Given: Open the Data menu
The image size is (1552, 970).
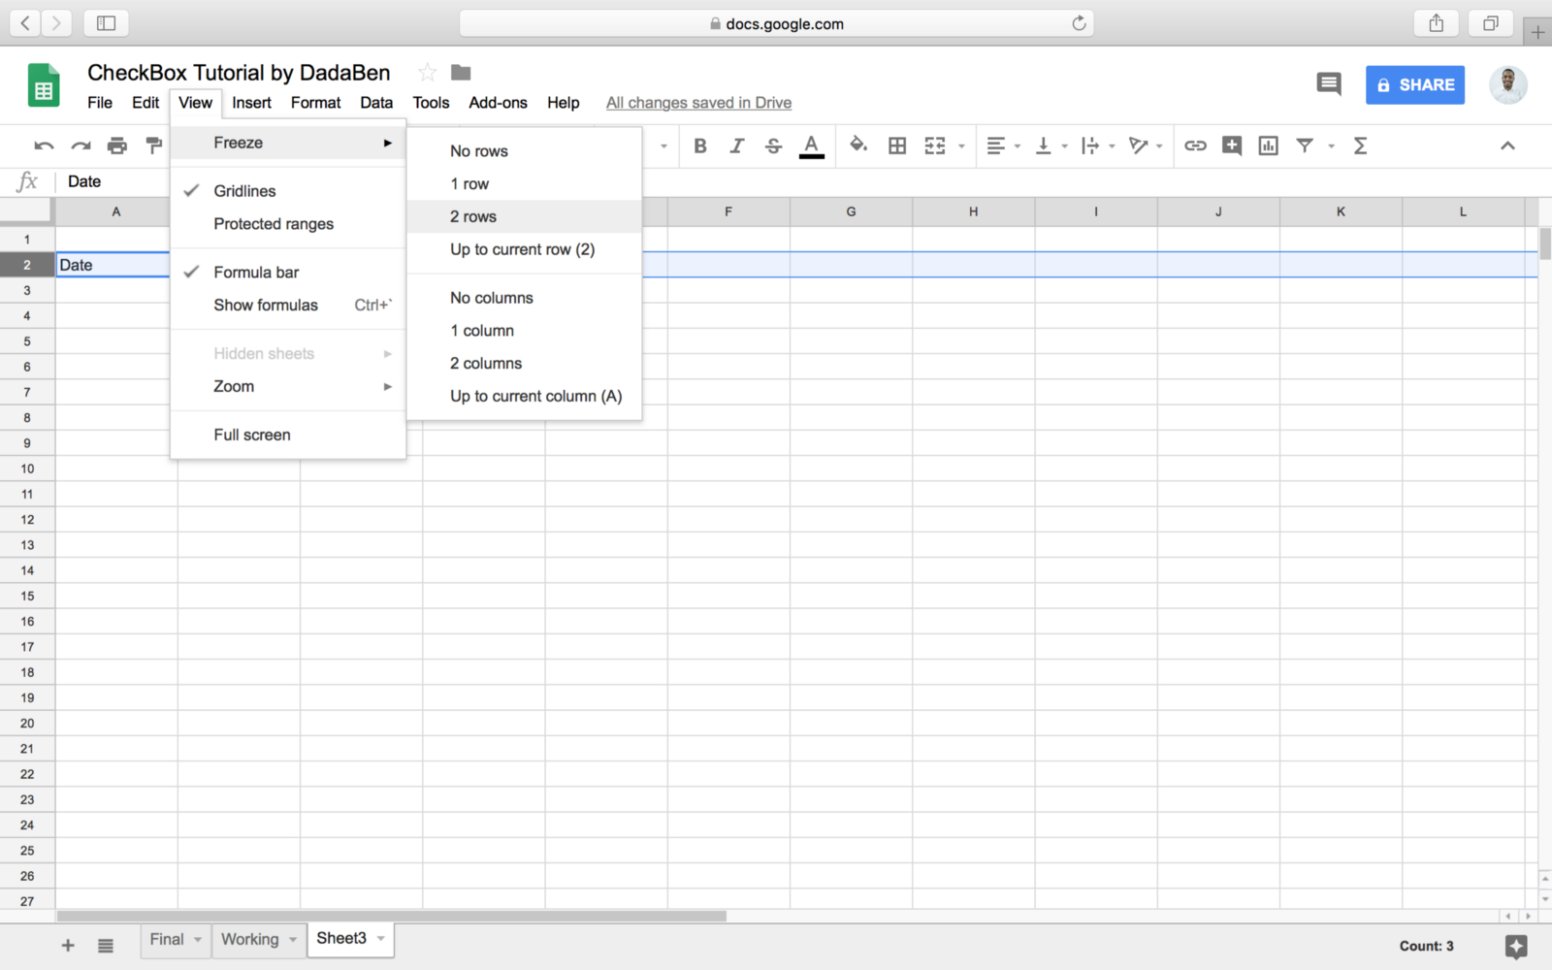Looking at the screenshot, I should (x=376, y=102).
